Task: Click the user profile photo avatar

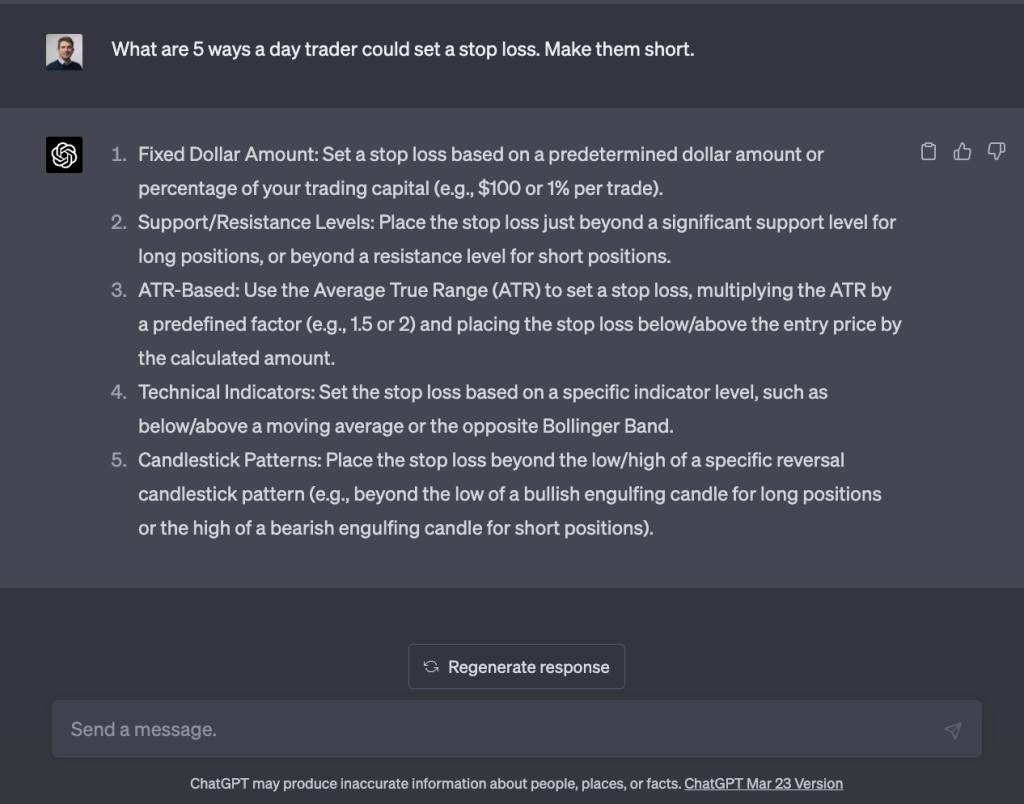Action: tap(64, 52)
